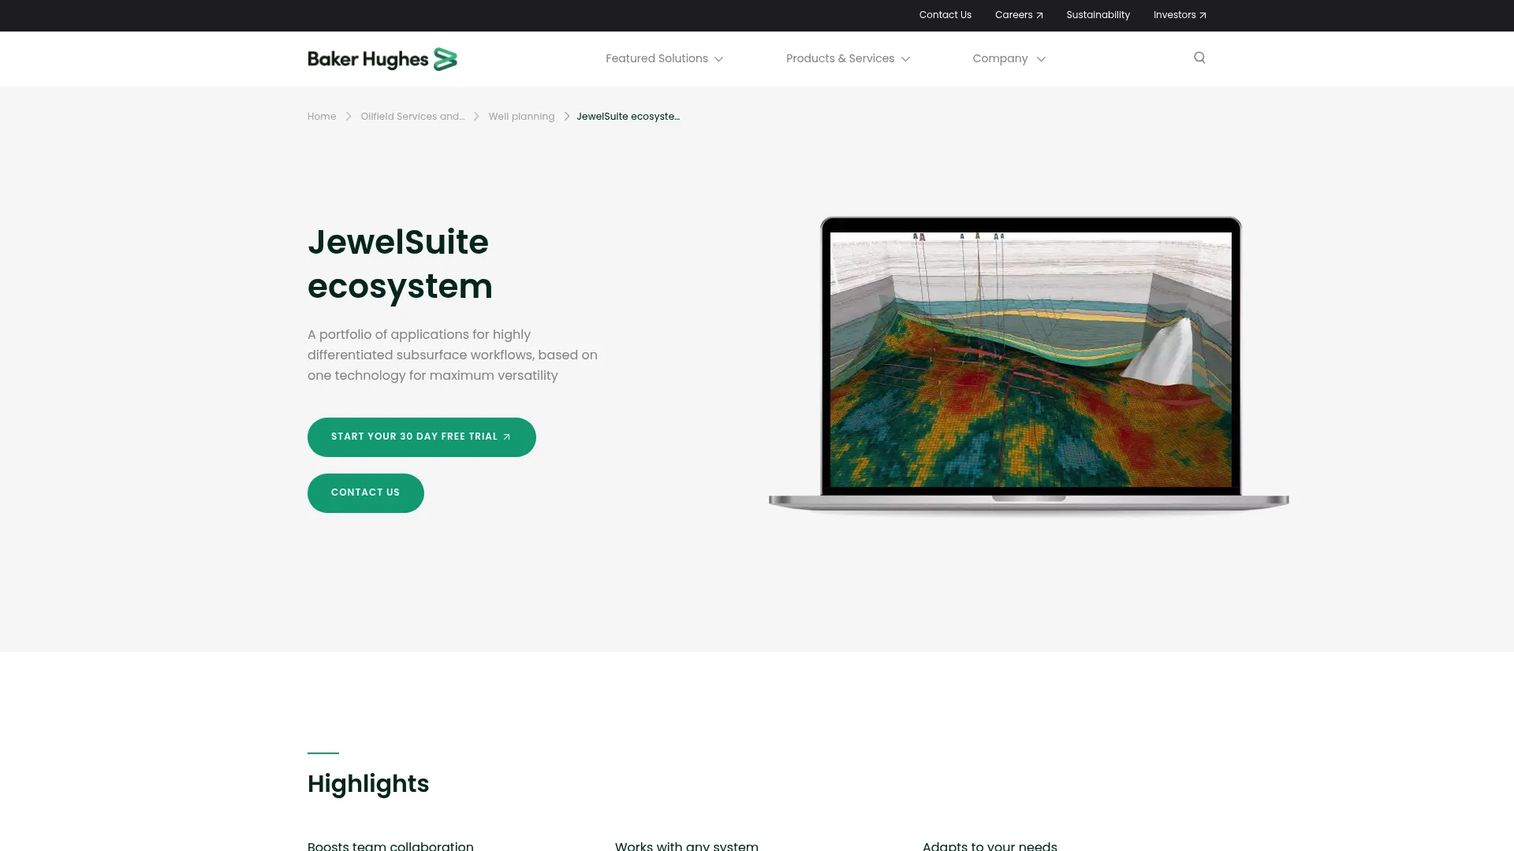Image resolution: width=1514 pixels, height=851 pixels.
Task: Navigate to Well planning breadcrumb
Action: [x=521, y=117]
